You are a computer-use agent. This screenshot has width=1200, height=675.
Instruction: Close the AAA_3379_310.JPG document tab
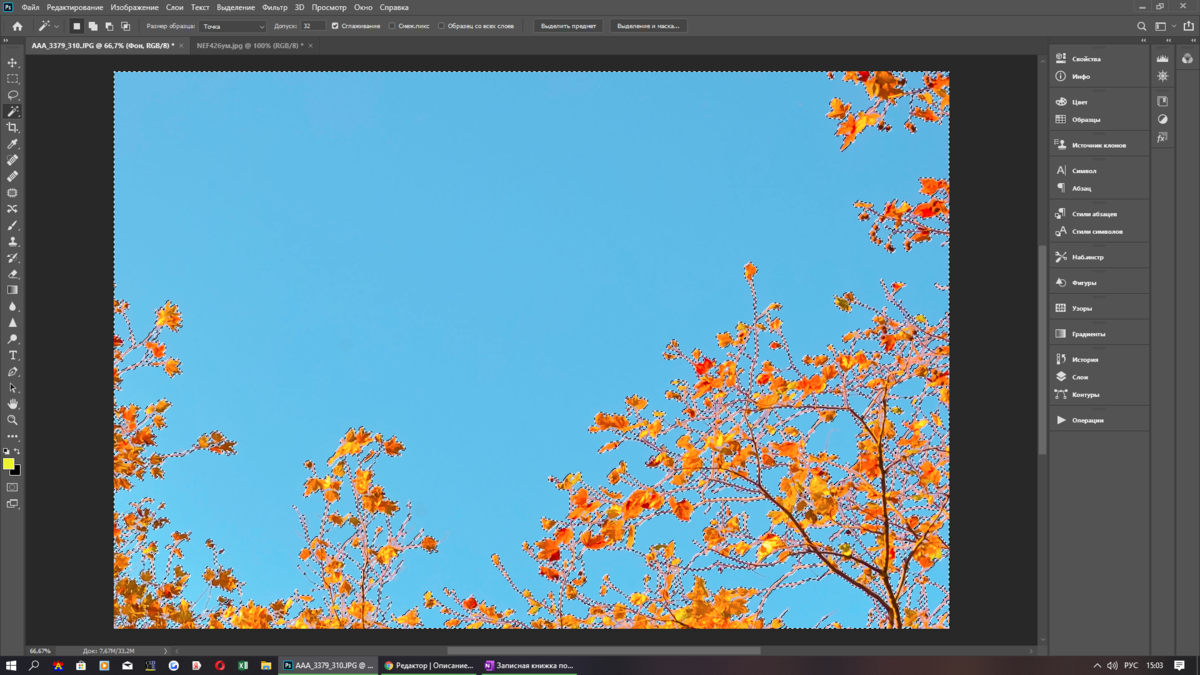click(181, 46)
